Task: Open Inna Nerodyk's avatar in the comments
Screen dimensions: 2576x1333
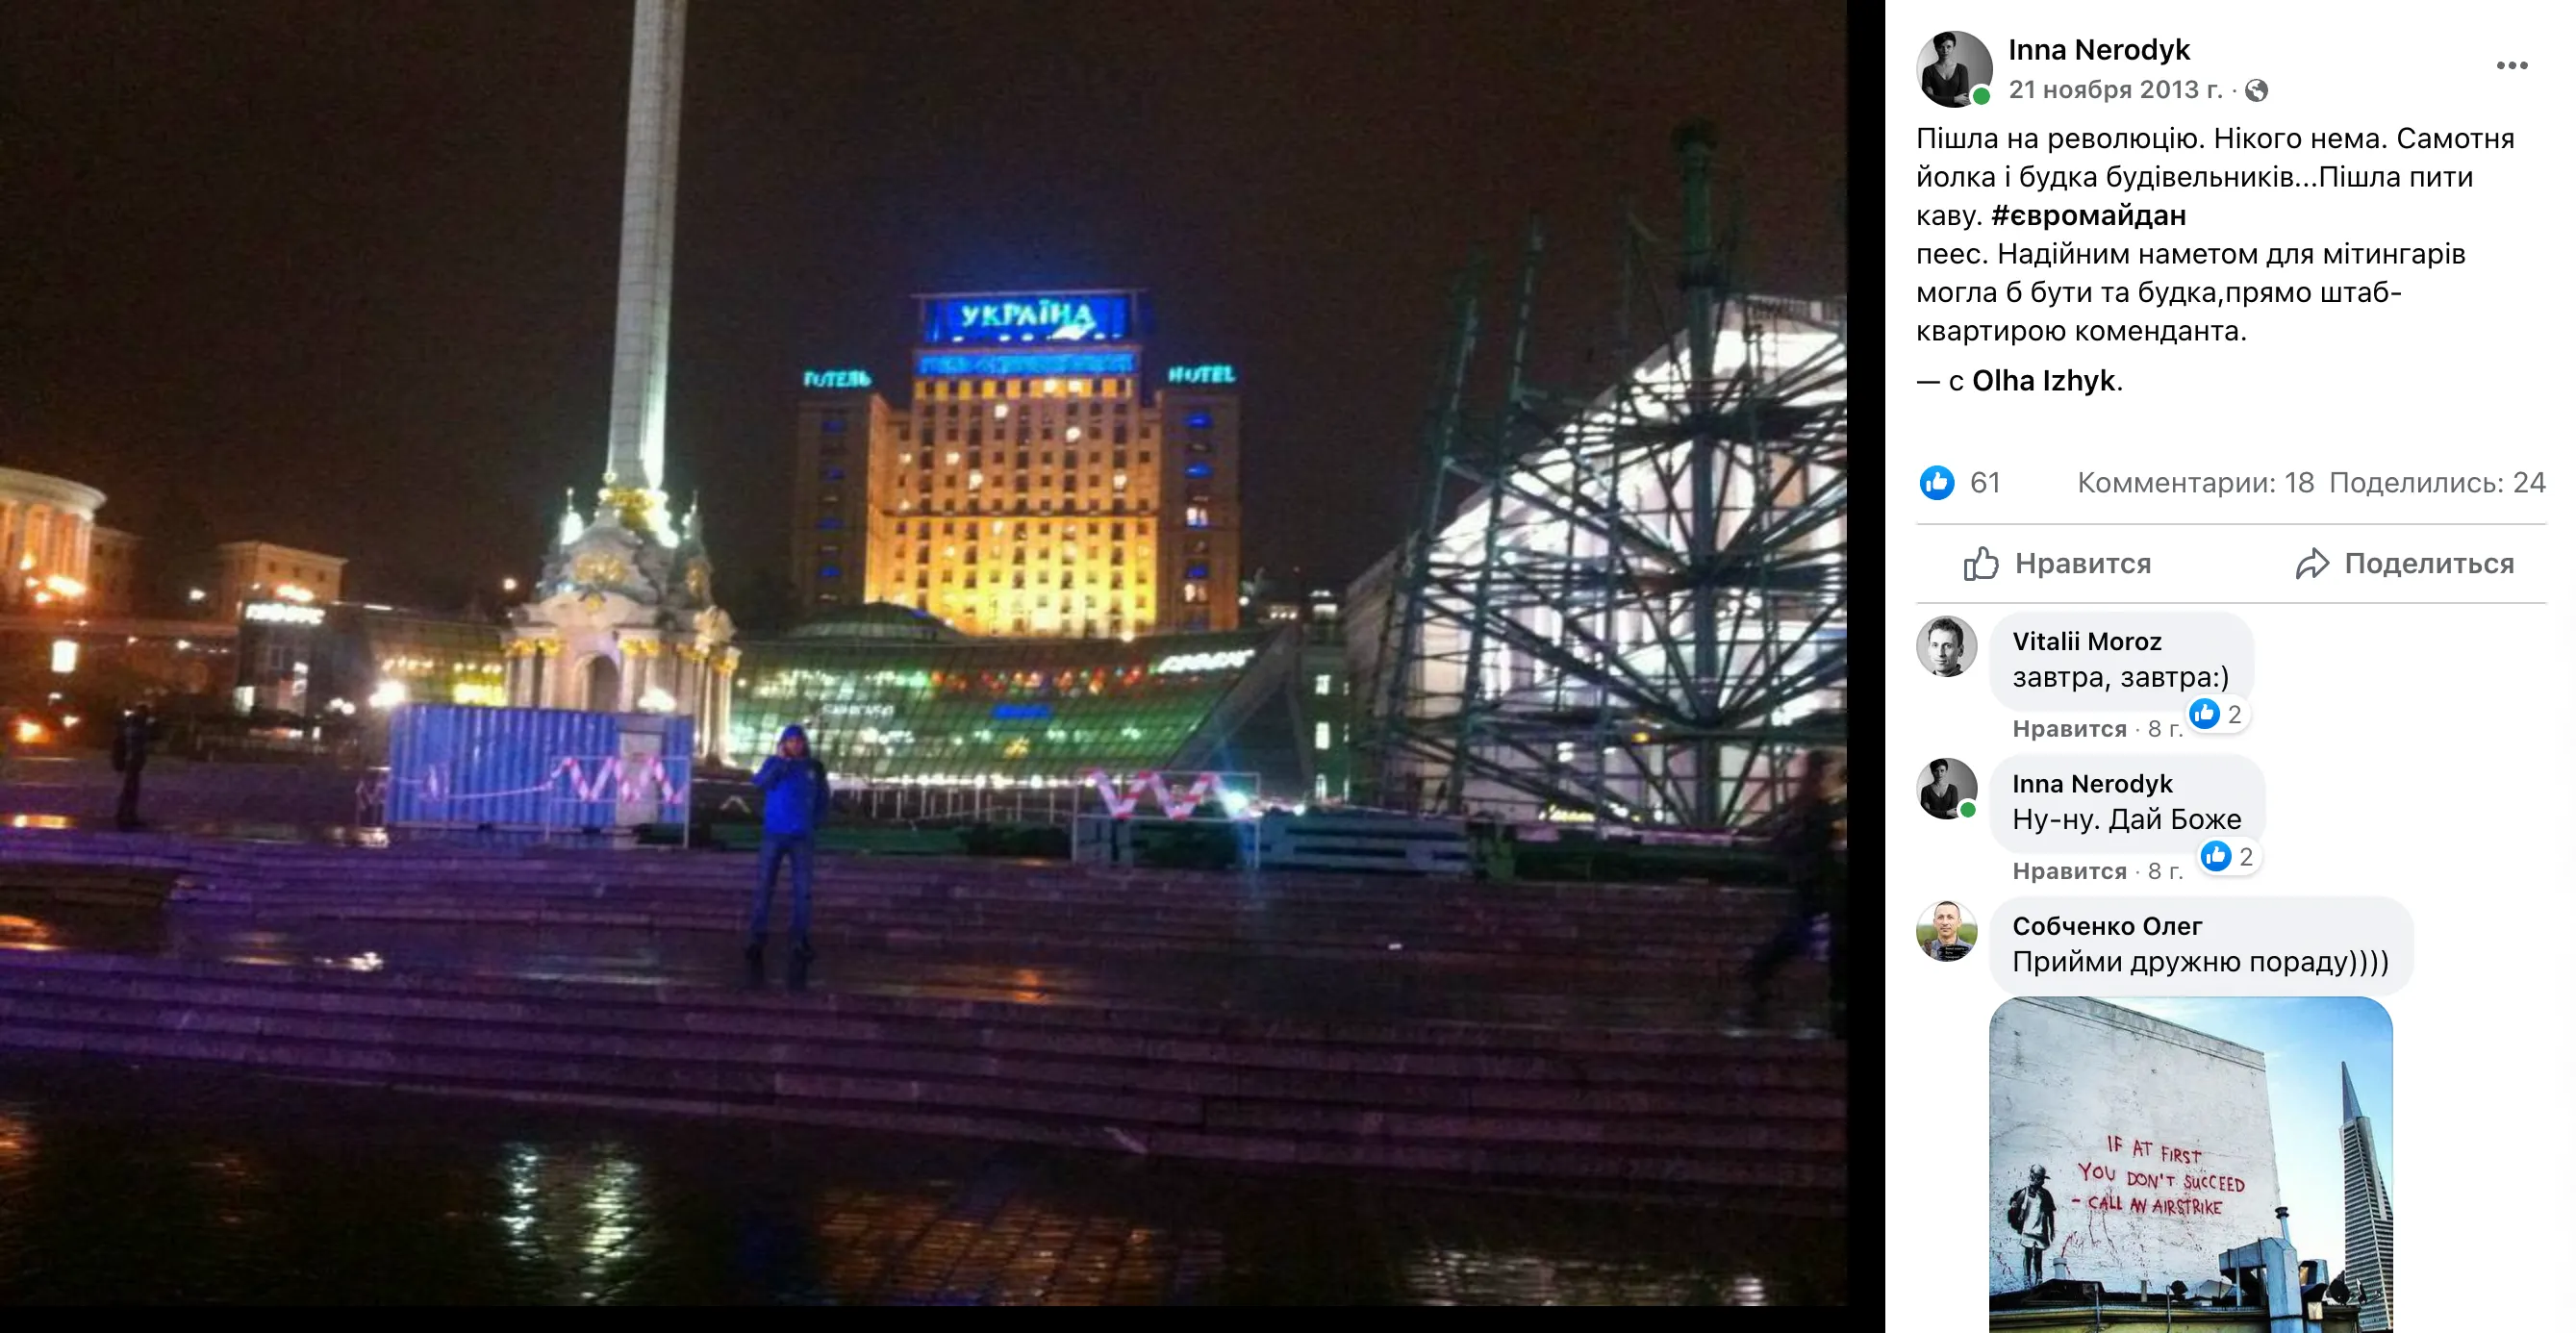Action: [x=1946, y=789]
